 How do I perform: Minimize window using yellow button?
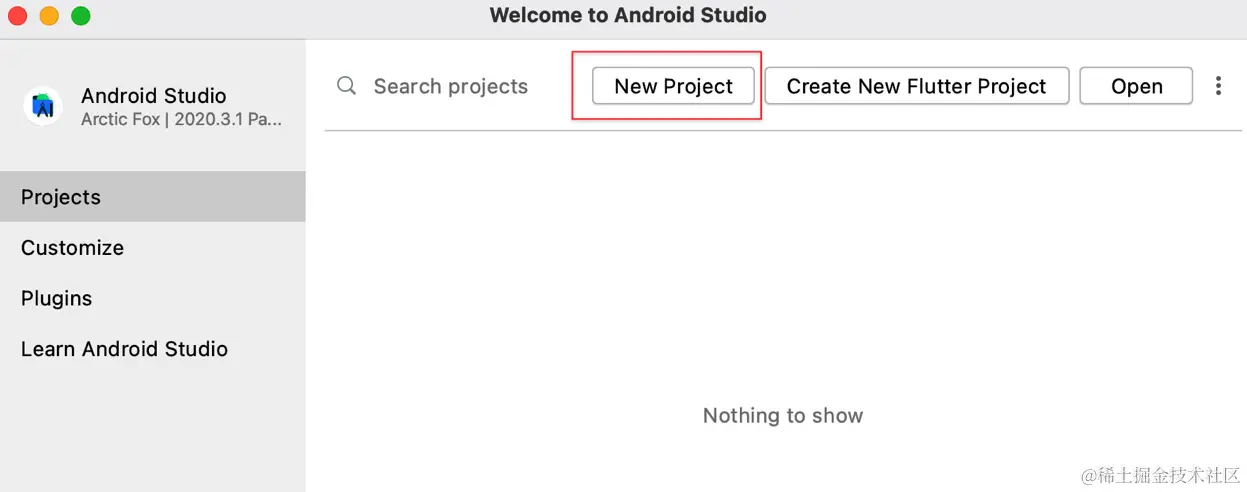click(x=49, y=16)
